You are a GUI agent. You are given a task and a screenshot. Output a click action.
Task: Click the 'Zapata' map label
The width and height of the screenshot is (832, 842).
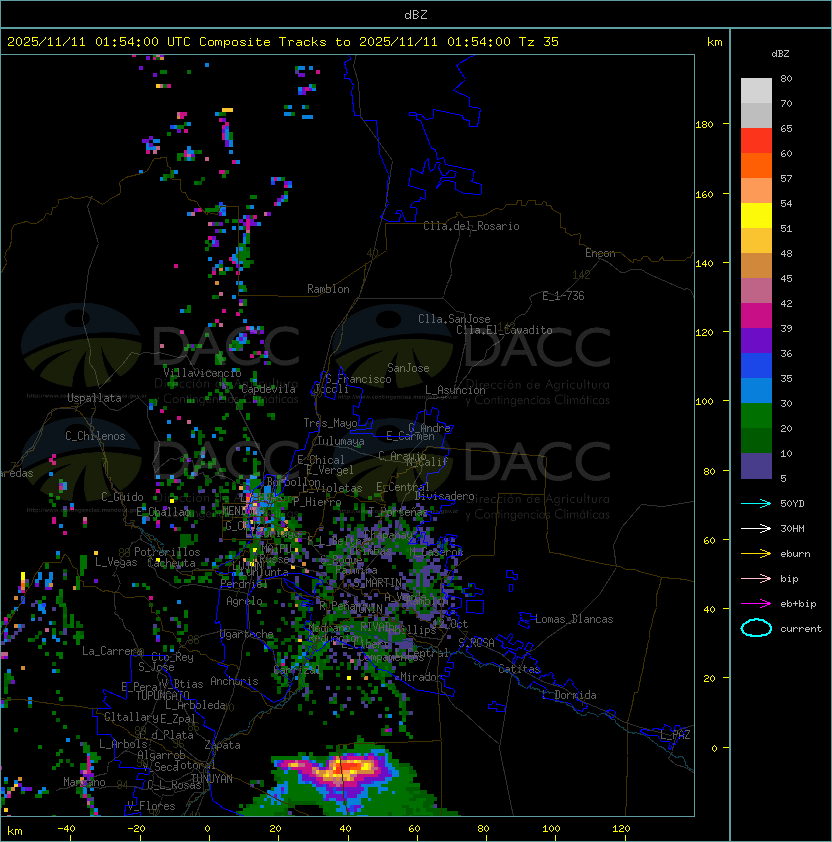(x=222, y=745)
